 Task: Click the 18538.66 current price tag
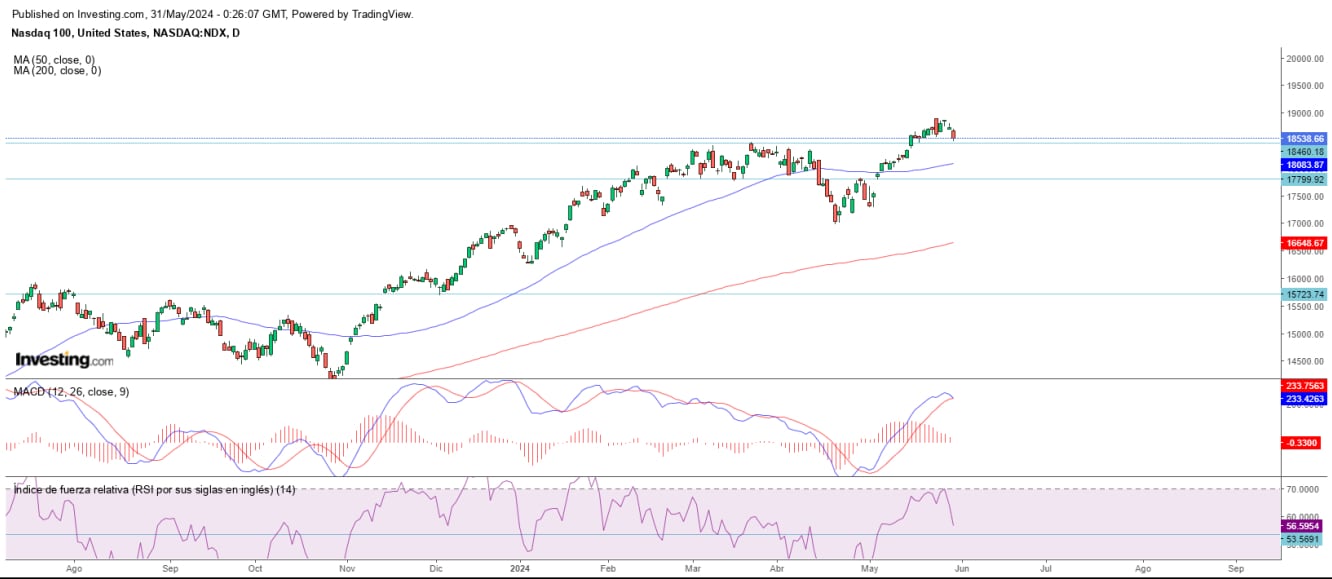point(1305,138)
